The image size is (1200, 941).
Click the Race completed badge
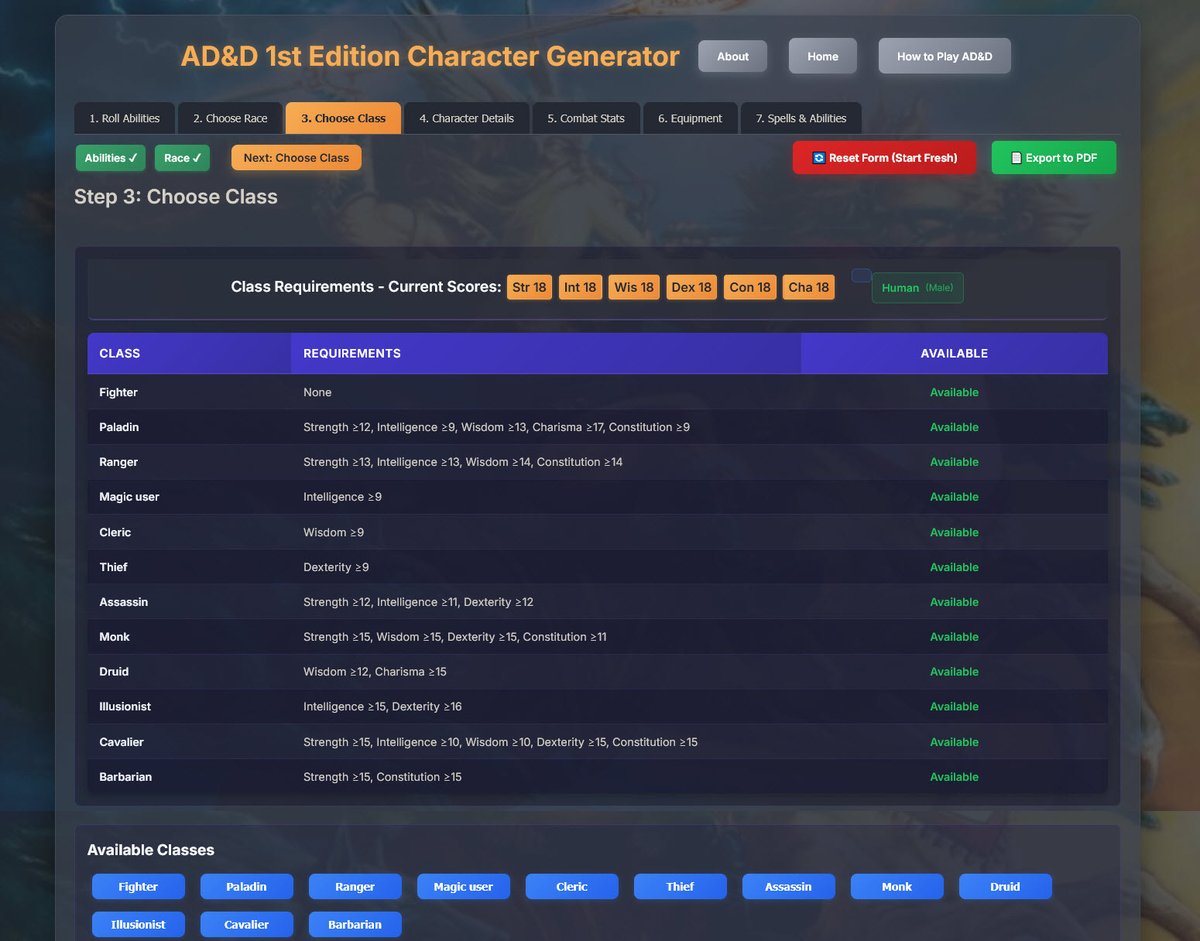(182, 158)
